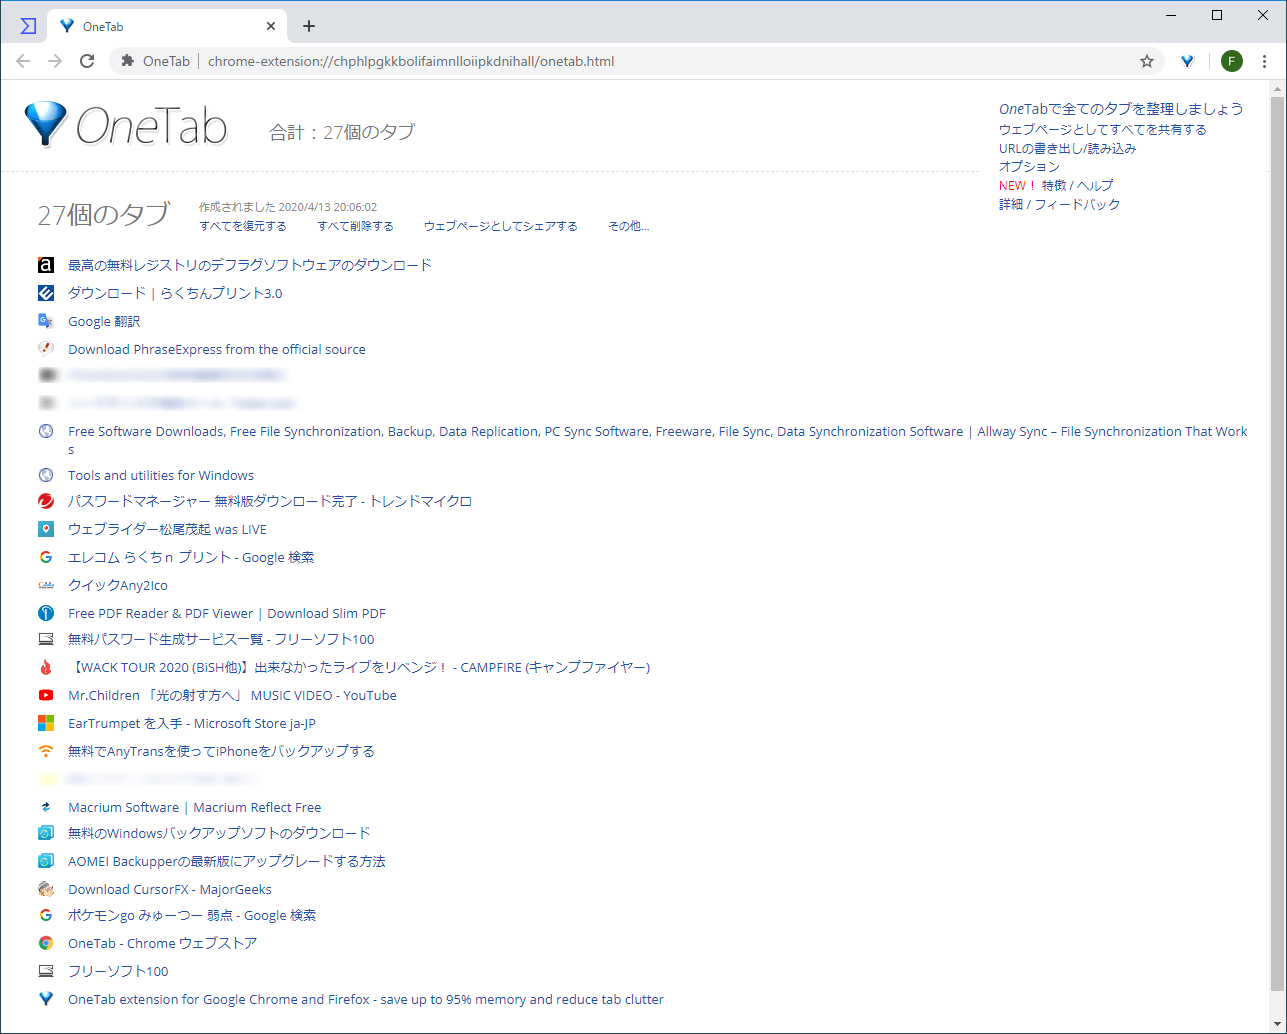This screenshot has width=1287, height=1034.
Task: Open 無料のWindowsバックアップソフトのダウンロード link
Action: pos(219,833)
